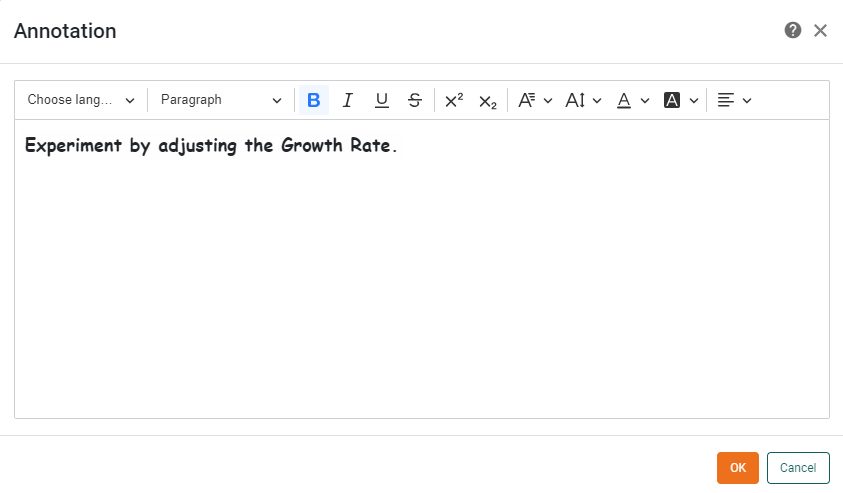Open the font family icon
Screen dimensions: 843x493
526,100
